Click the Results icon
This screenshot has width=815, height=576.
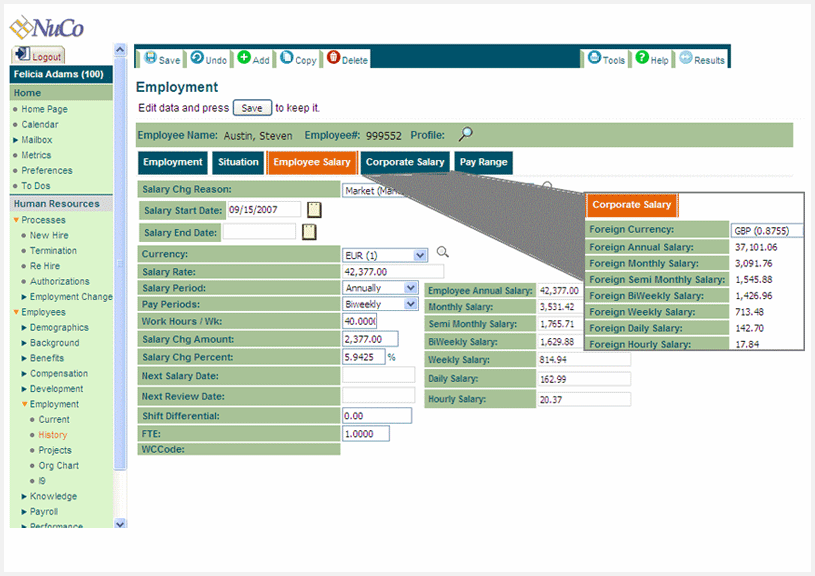[686, 58]
